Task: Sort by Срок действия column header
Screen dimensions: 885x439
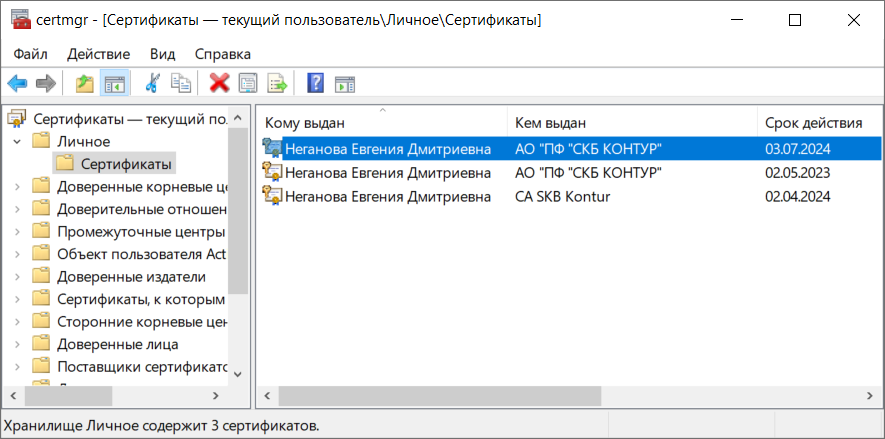Action: (818, 122)
